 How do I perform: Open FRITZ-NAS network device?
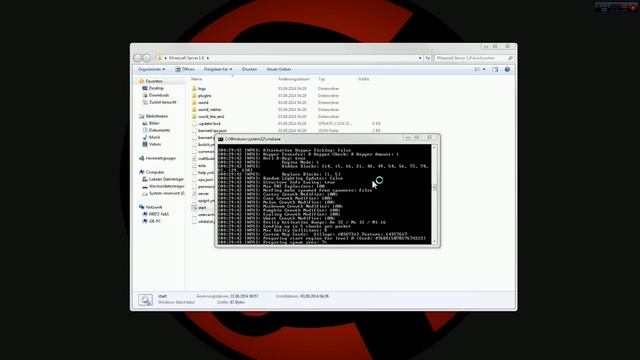tap(156, 214)
